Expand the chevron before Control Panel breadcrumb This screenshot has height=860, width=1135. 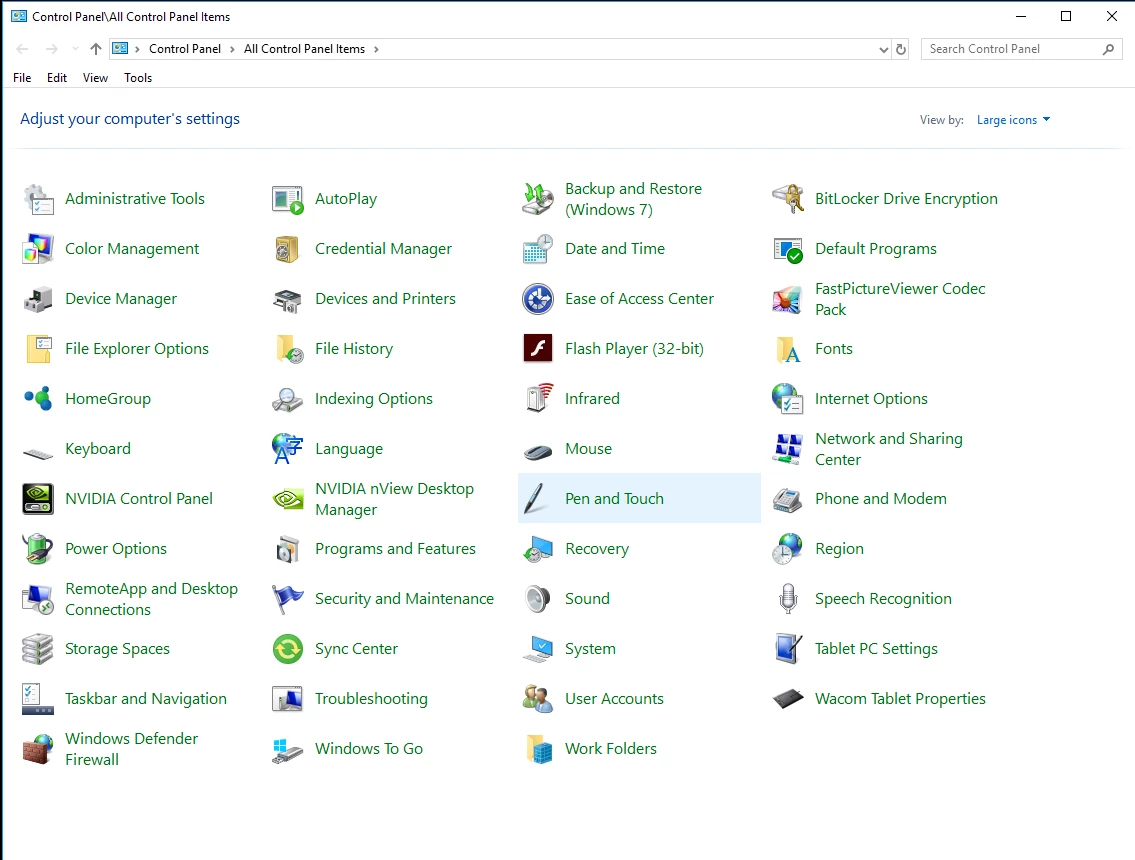point(137,49)
